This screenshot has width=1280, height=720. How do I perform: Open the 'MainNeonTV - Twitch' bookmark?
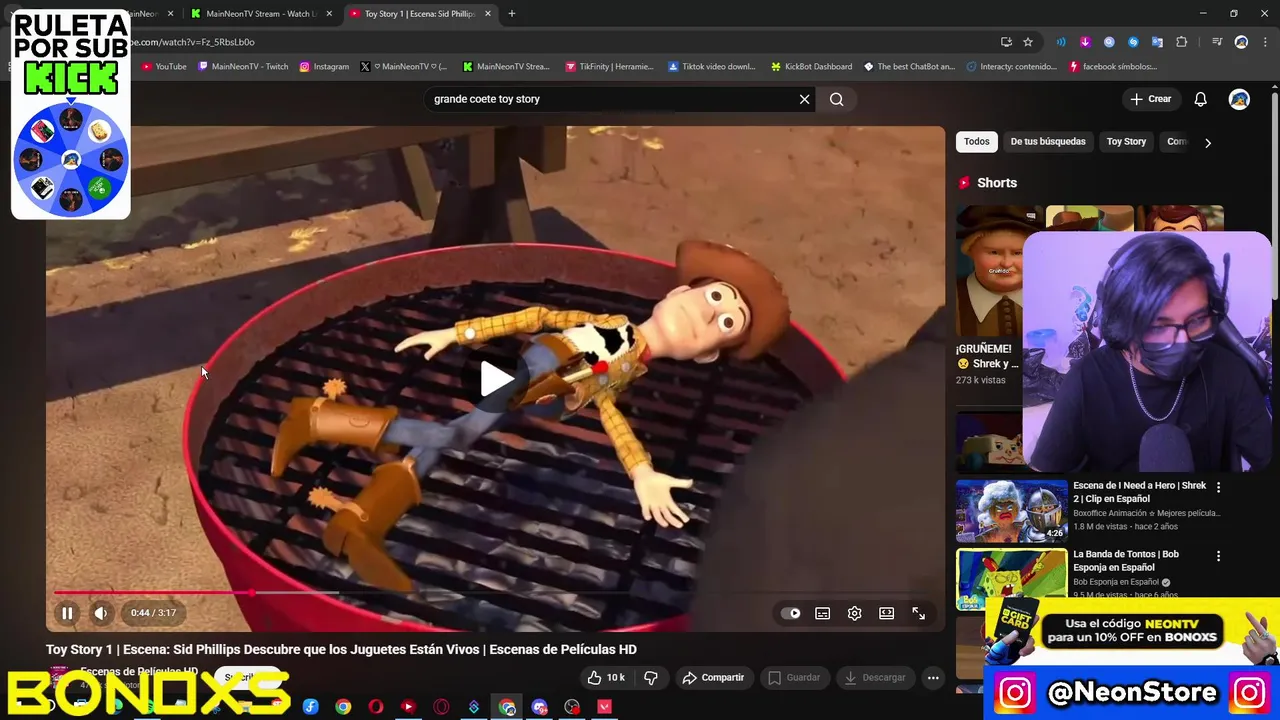tap(243, 67)
